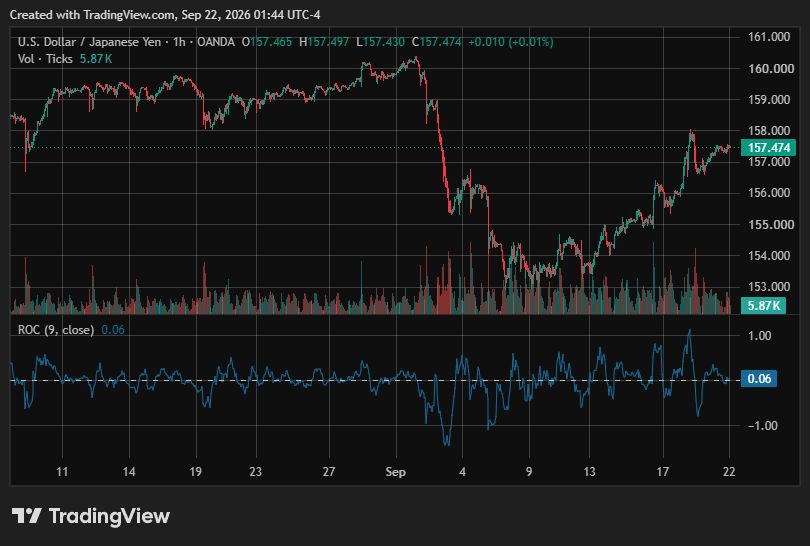Click the 153.000 price scale label
This screenshot has height=546, width=810.
(769, 287)
